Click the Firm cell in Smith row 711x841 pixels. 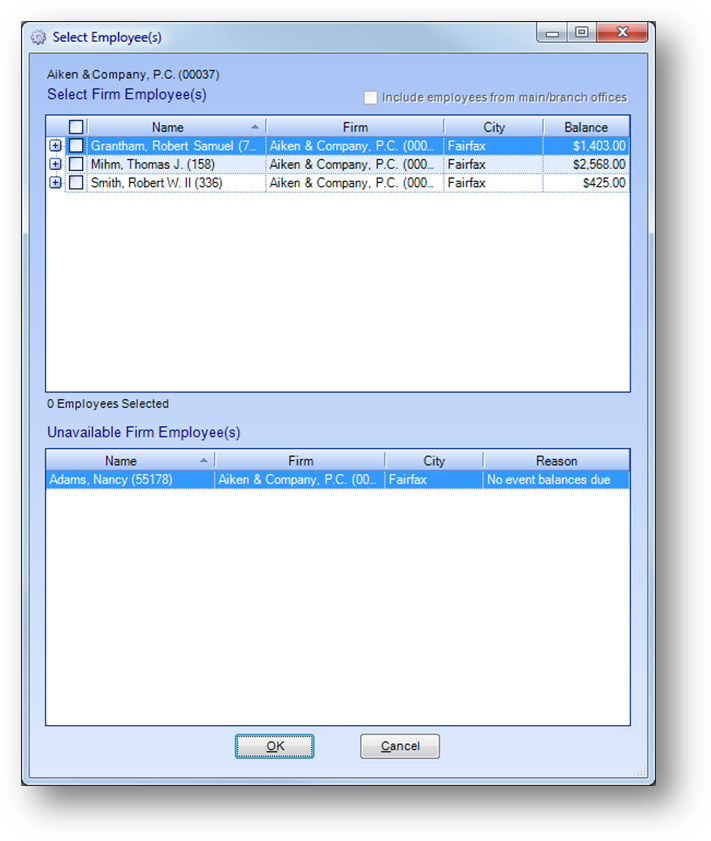(x=354, y=183)
